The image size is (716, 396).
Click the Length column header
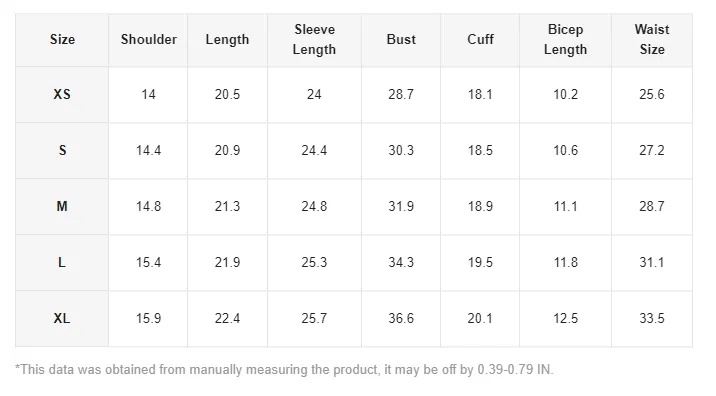(227, 40)
